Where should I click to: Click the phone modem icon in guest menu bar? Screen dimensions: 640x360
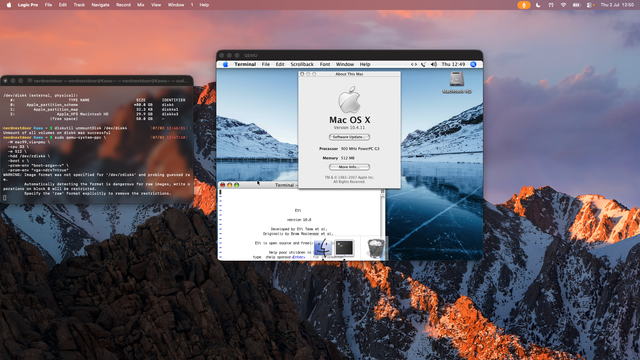point(423,64)
